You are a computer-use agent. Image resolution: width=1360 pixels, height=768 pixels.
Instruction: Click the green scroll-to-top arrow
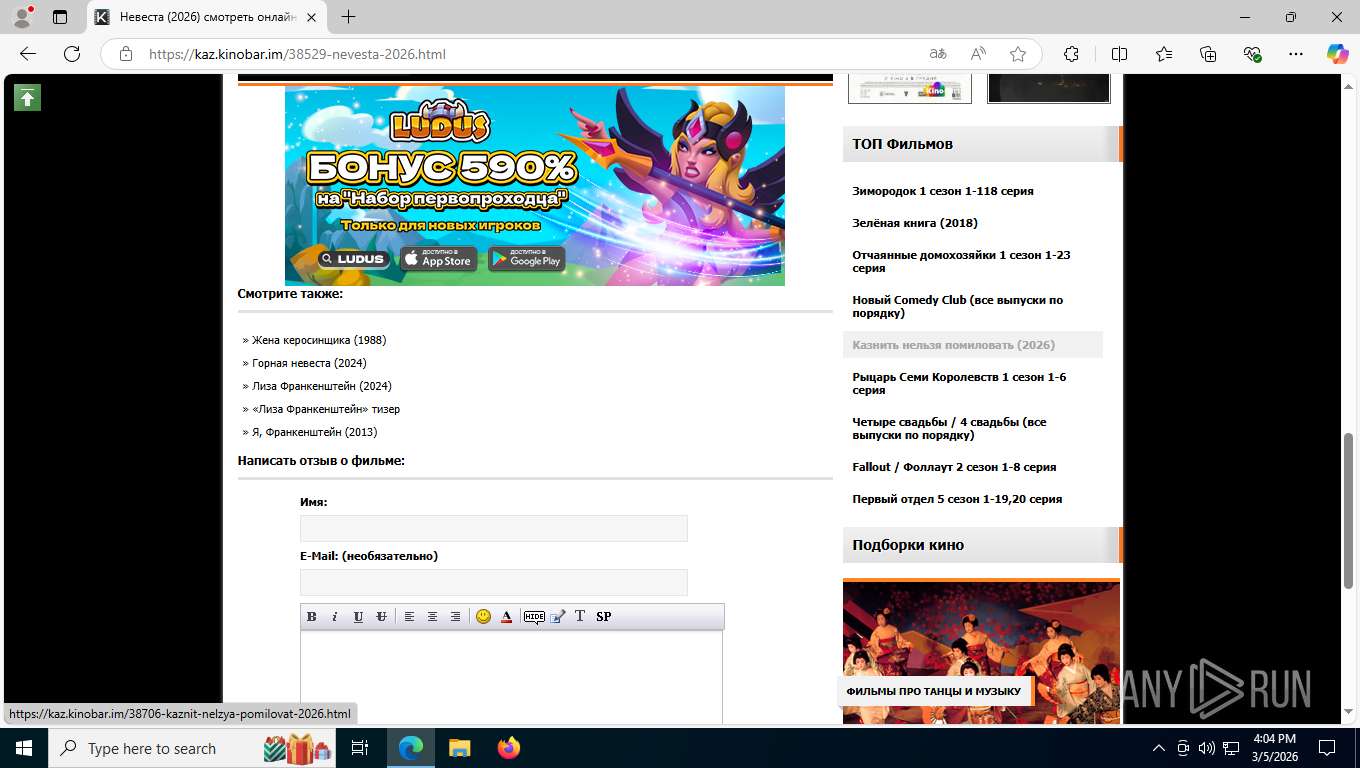27,97
